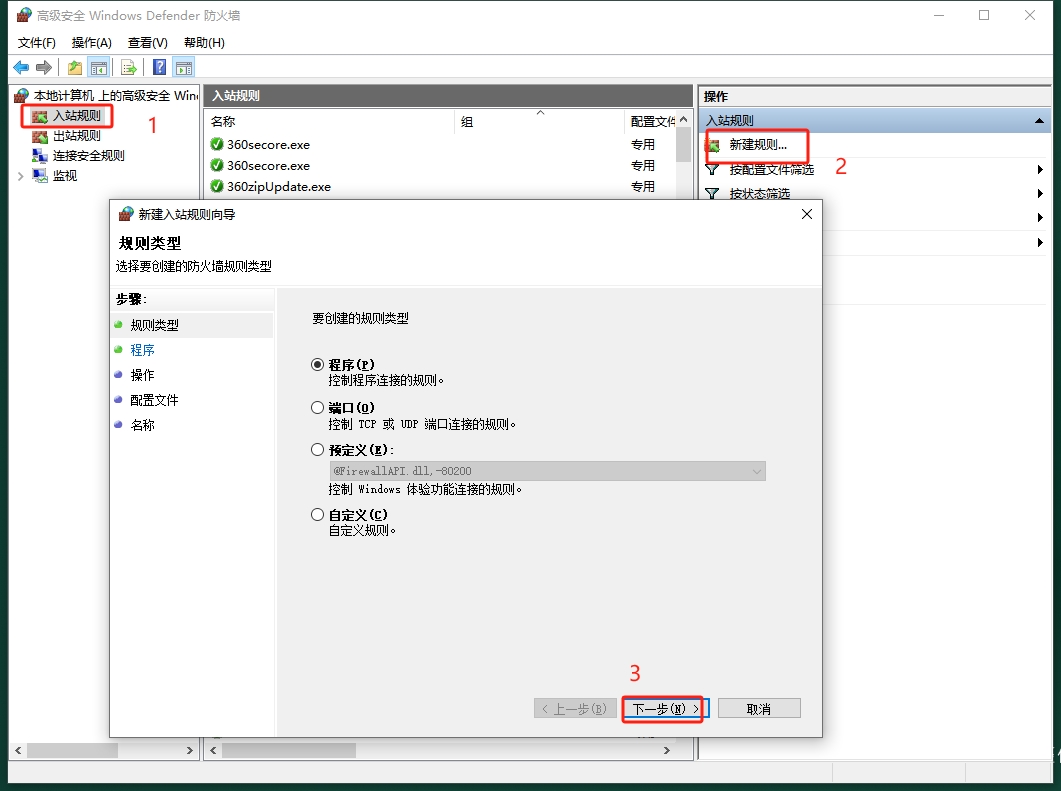The width and height of the screenshot is (1061, 791).
Task: Click the 新建规则 icon in actions pane
Action: pyautogui.click(x=713, y=145)
